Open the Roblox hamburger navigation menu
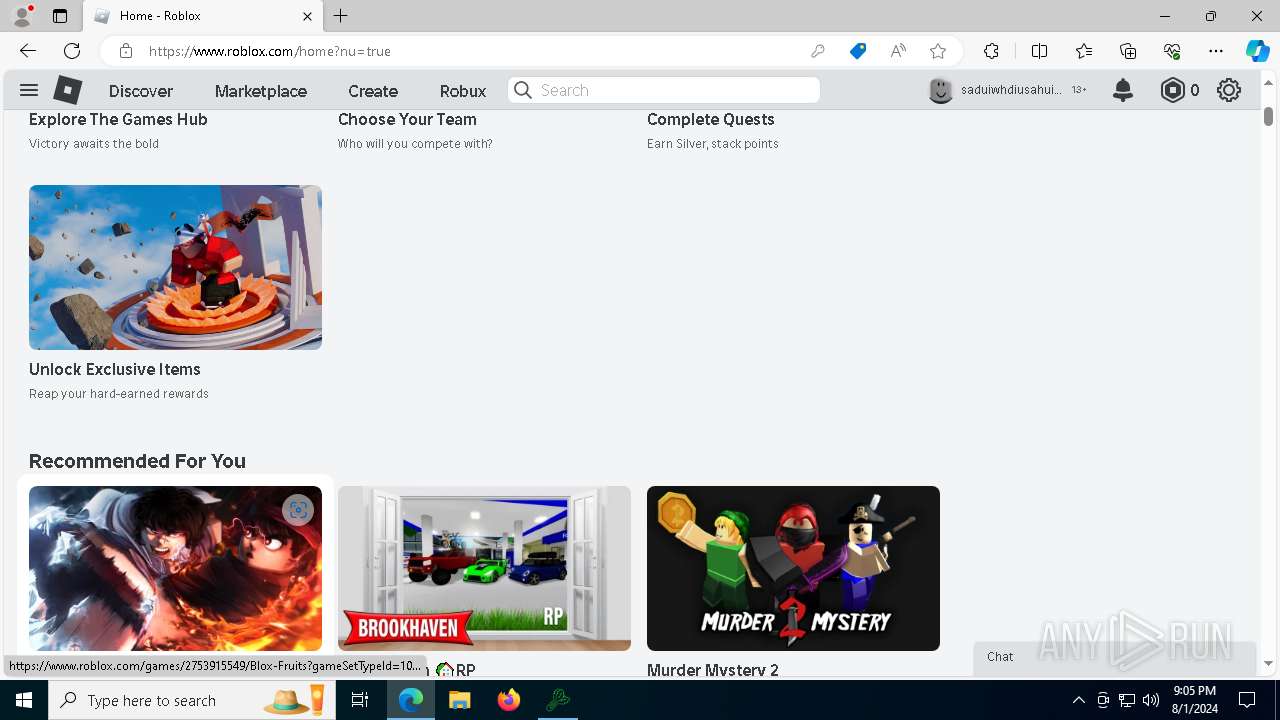Viewport: 1280px width, 720px height. pyautogui.click(x=29, y=90)
